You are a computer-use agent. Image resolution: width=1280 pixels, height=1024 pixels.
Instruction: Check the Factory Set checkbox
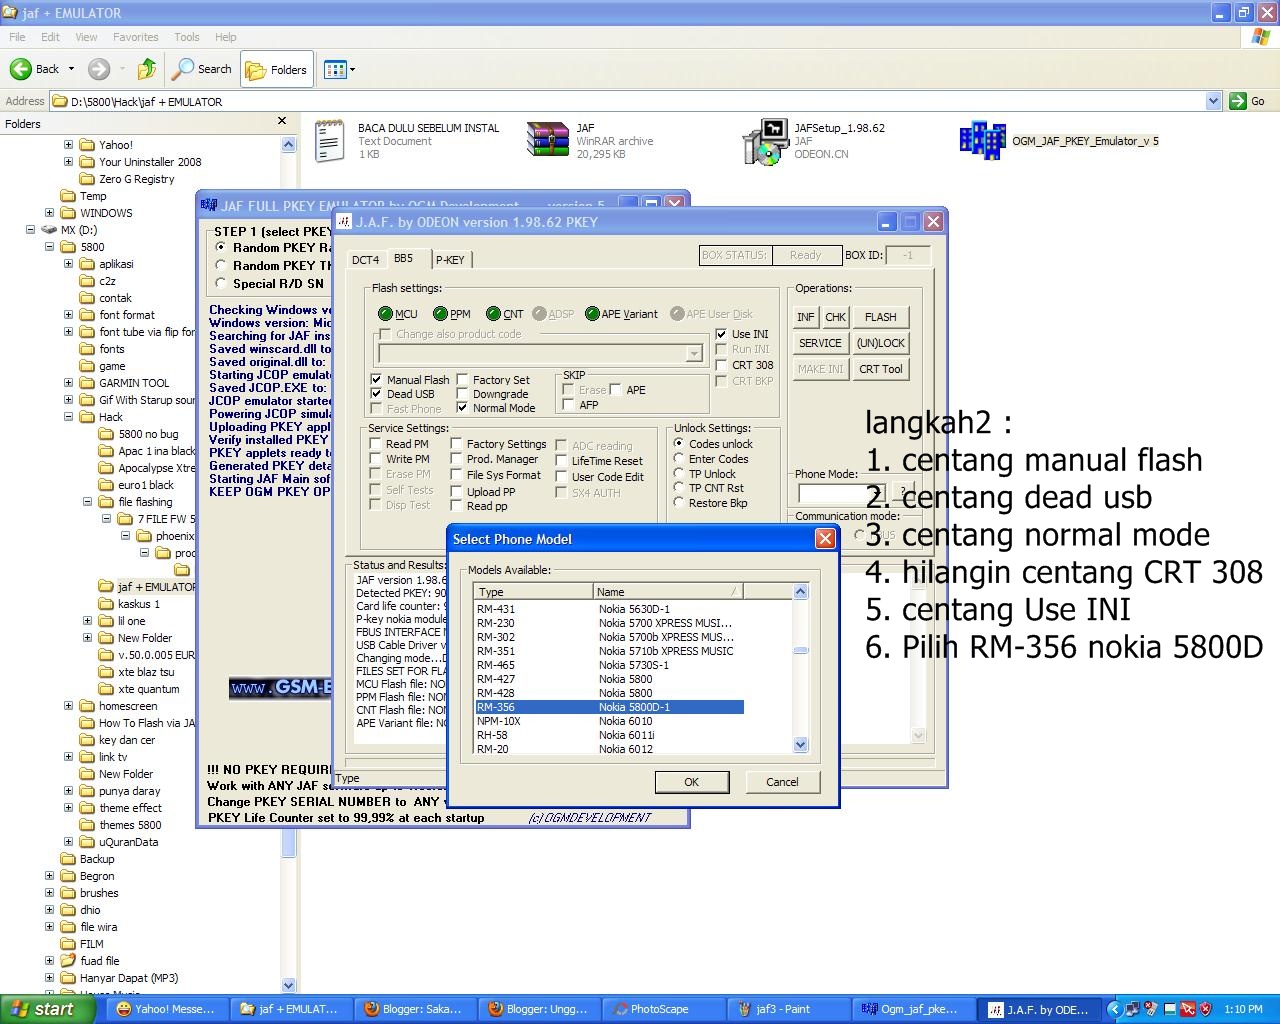(462, 380)
